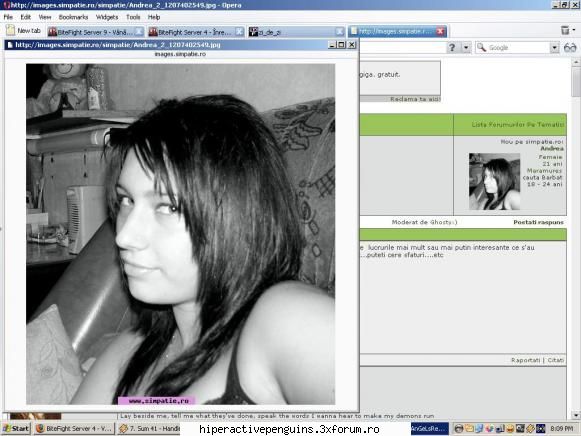The width and height of the screenshot is (581, 436).
Task: Click the www.simpatie.ro label on photo
Action: coord(157,401)
